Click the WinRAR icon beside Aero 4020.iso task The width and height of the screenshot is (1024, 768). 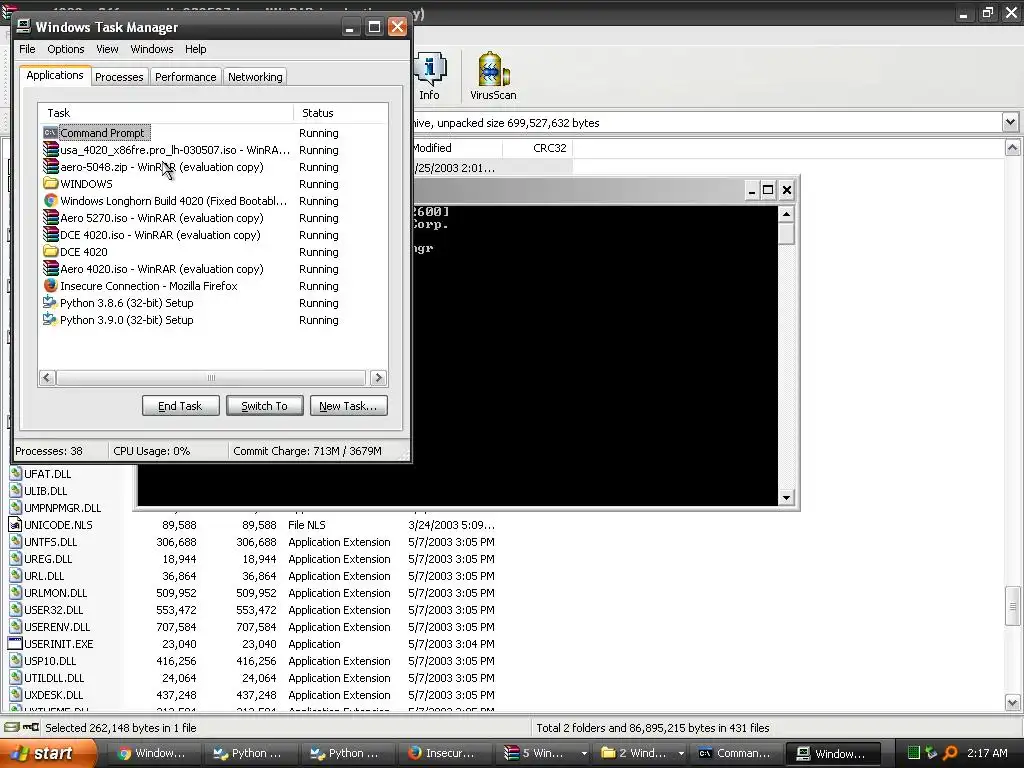(50, 268)
